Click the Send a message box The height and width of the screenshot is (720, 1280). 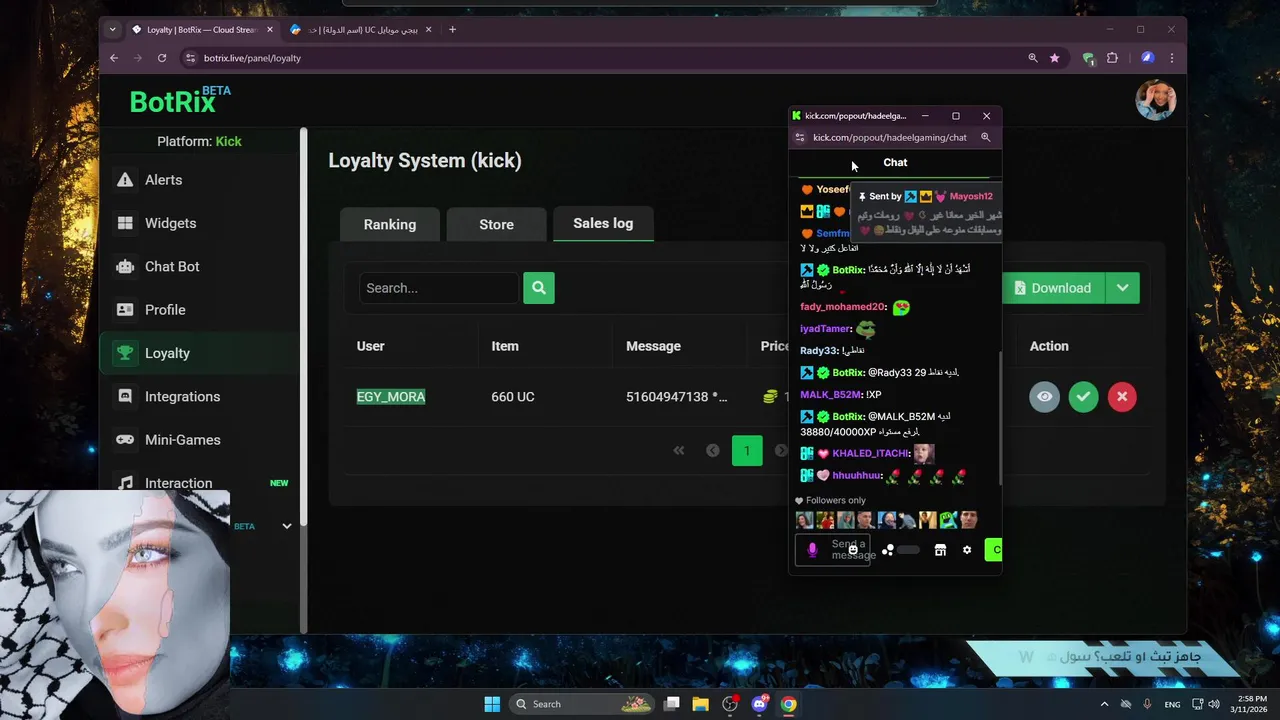pos(832,550)
